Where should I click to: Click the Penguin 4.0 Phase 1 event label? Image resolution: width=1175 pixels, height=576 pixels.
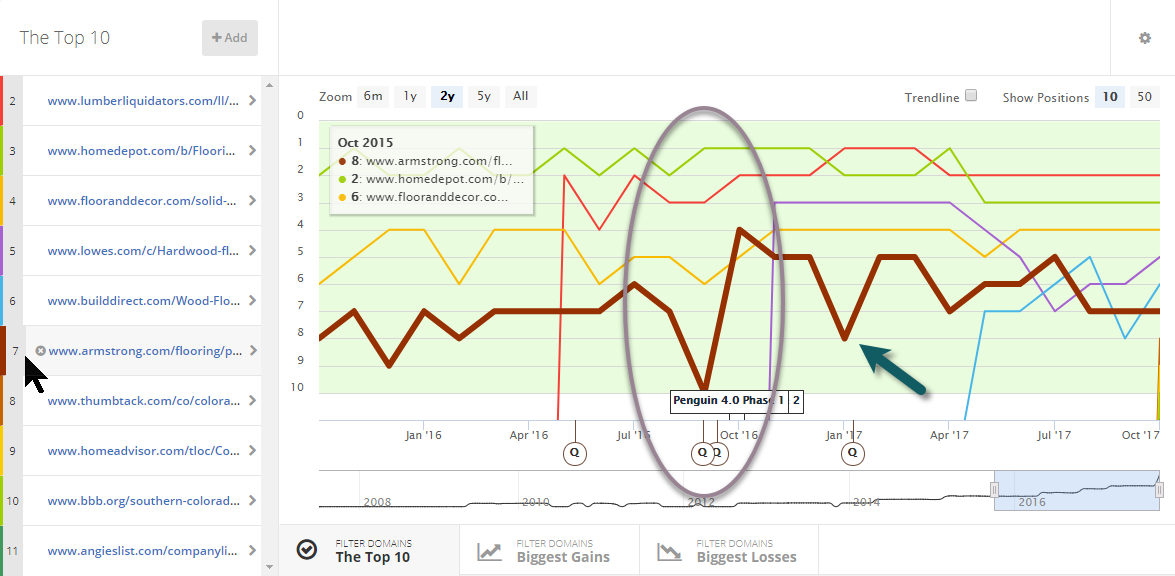point(728,401)
